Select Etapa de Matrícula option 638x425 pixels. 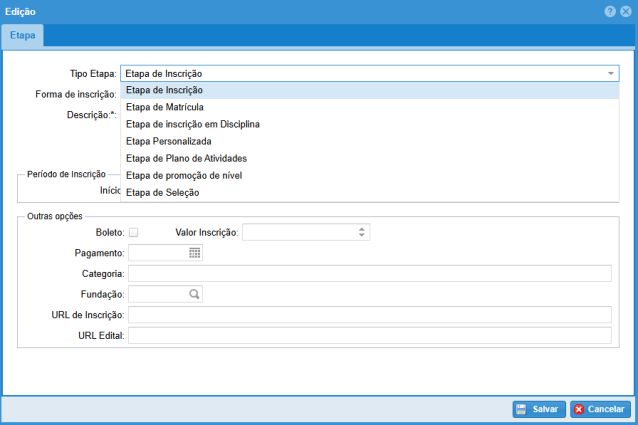165,107
